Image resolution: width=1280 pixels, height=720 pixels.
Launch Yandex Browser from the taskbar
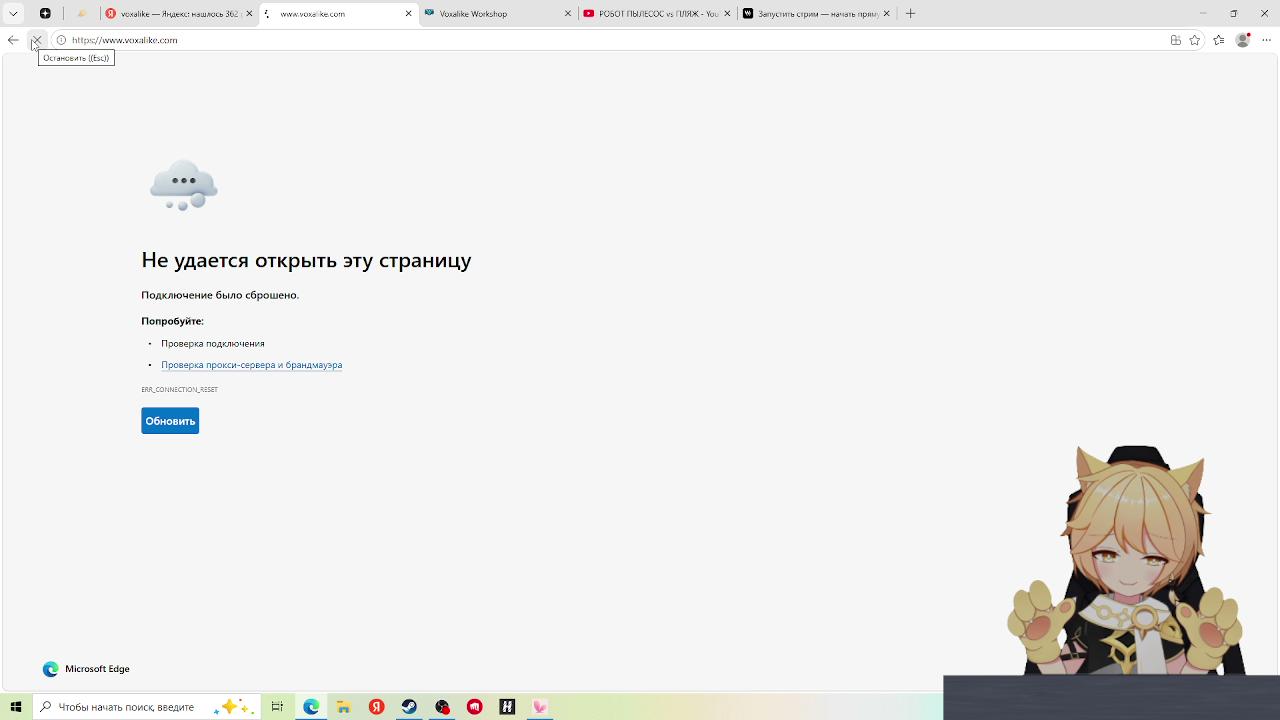[376, 707]
